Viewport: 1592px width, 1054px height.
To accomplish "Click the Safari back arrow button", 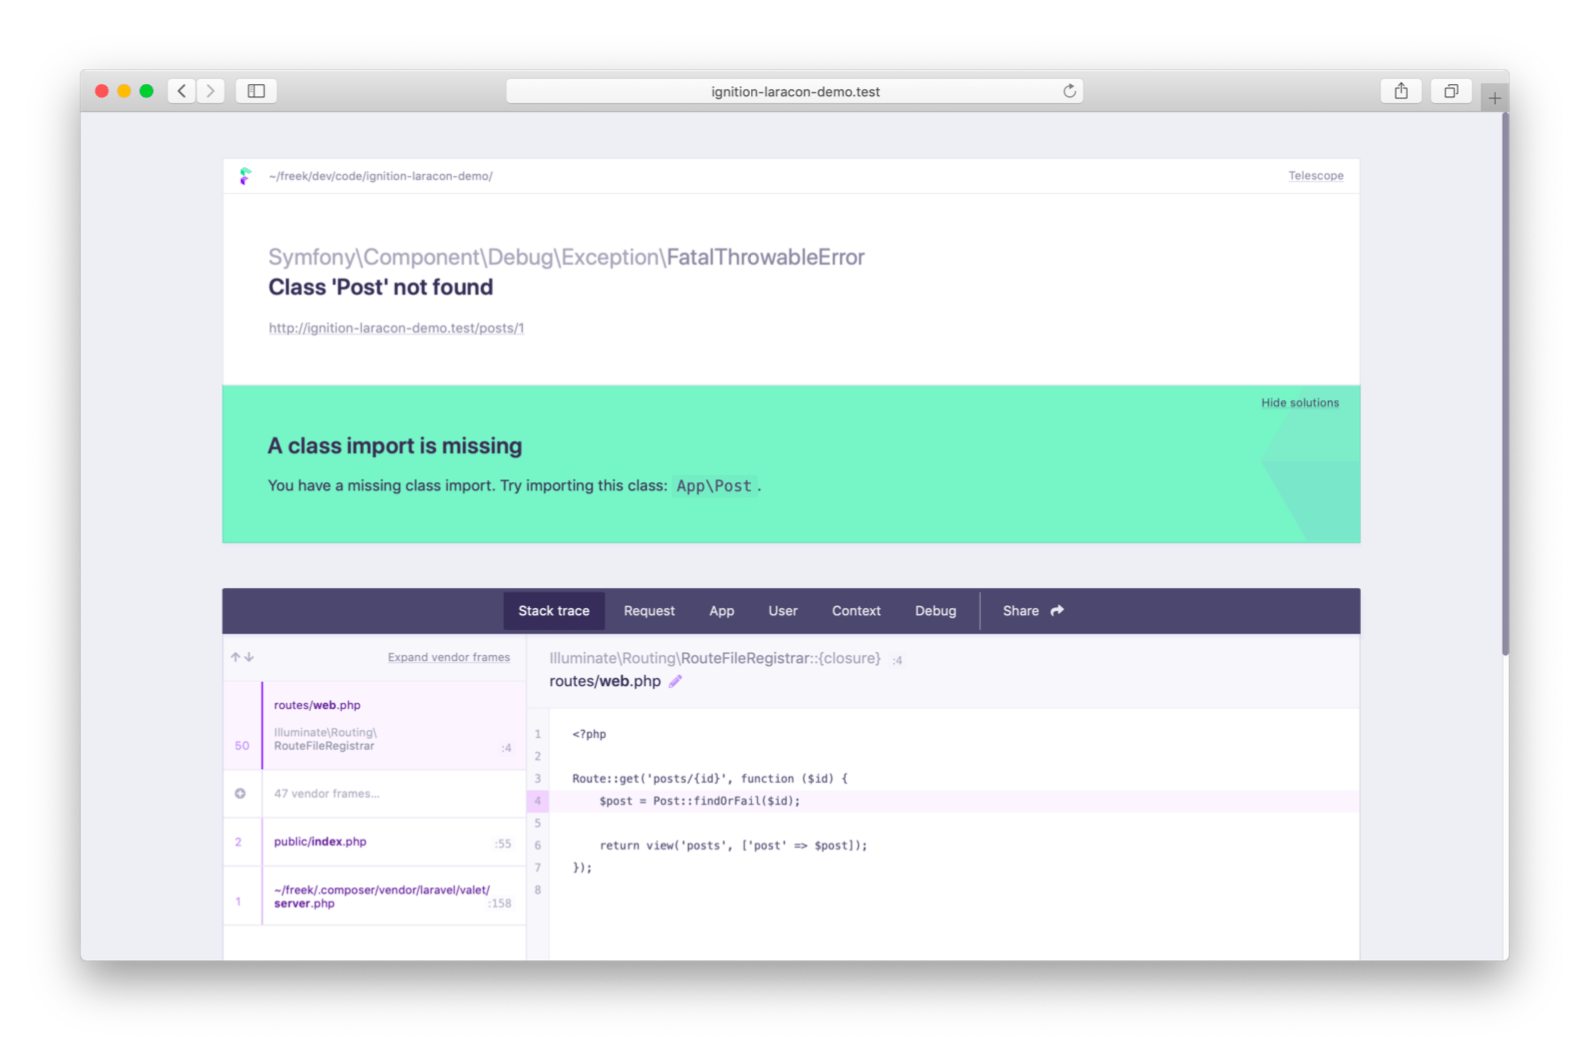I will point(182,91).
